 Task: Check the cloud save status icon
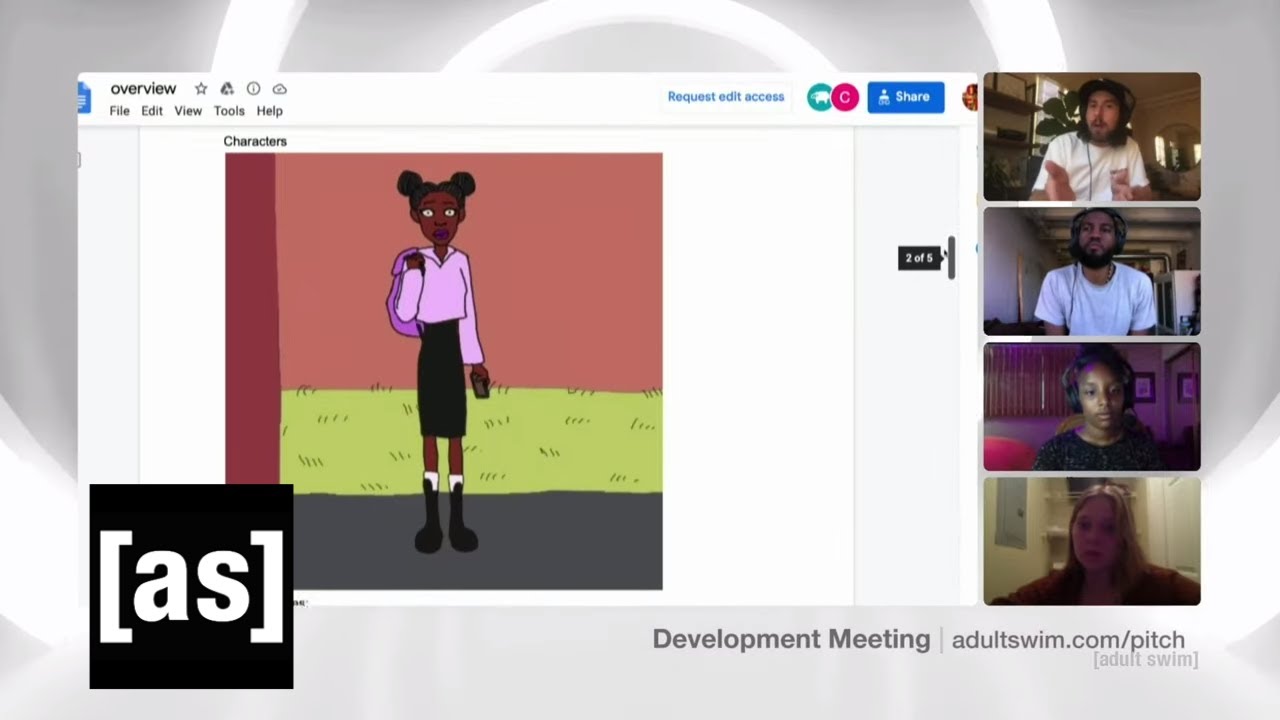tap(280, 89)
